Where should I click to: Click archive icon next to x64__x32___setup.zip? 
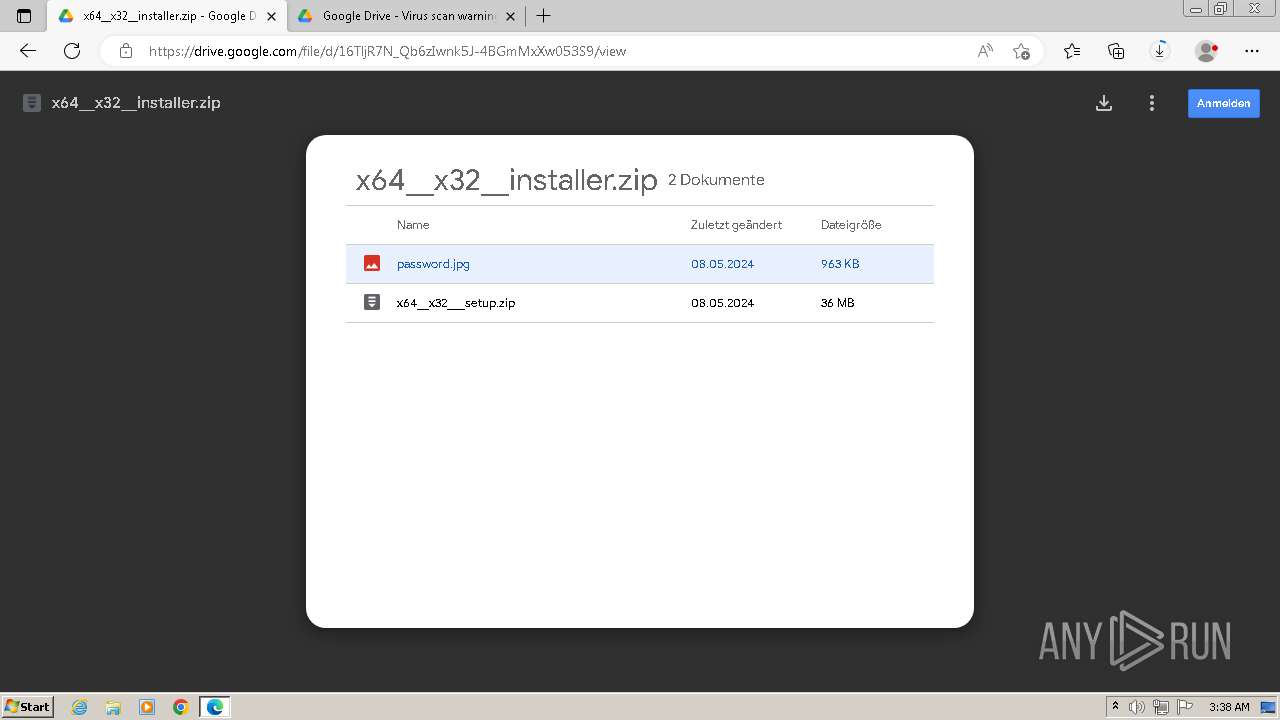[372, 302]
